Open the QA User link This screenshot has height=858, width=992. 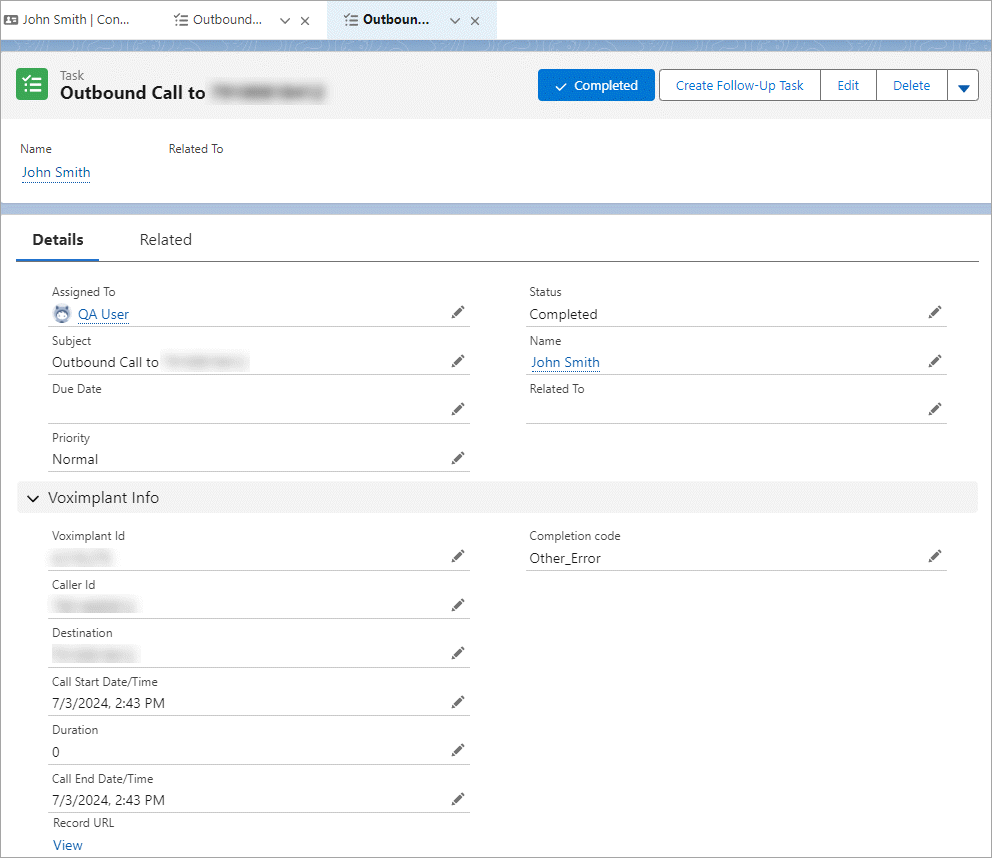click(x=103, y=314)
